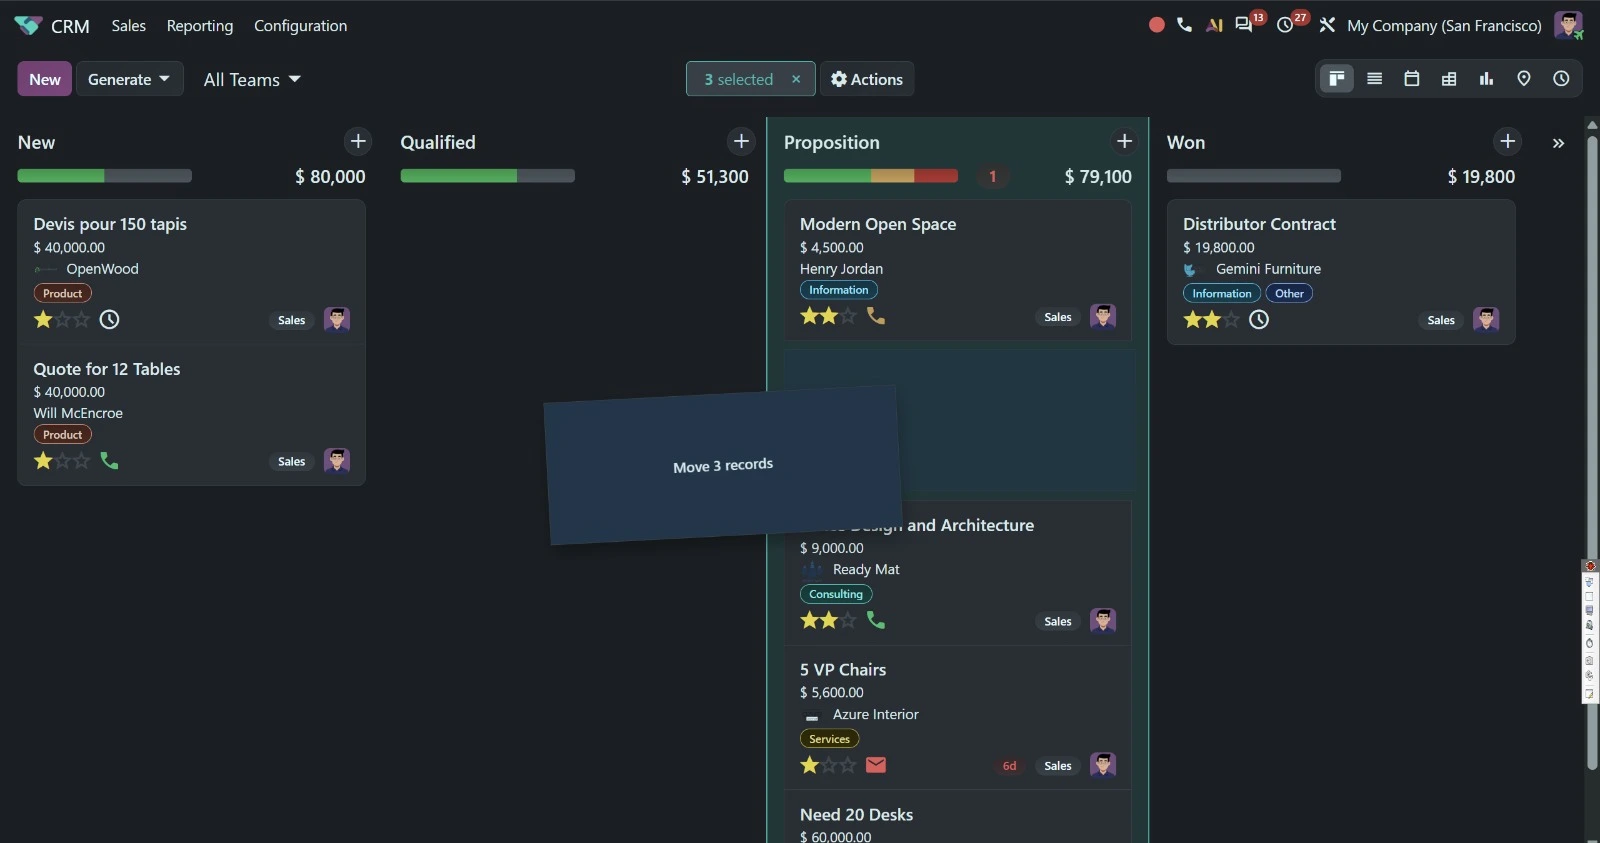Add a lead in the Qualified column

[741, 142]
